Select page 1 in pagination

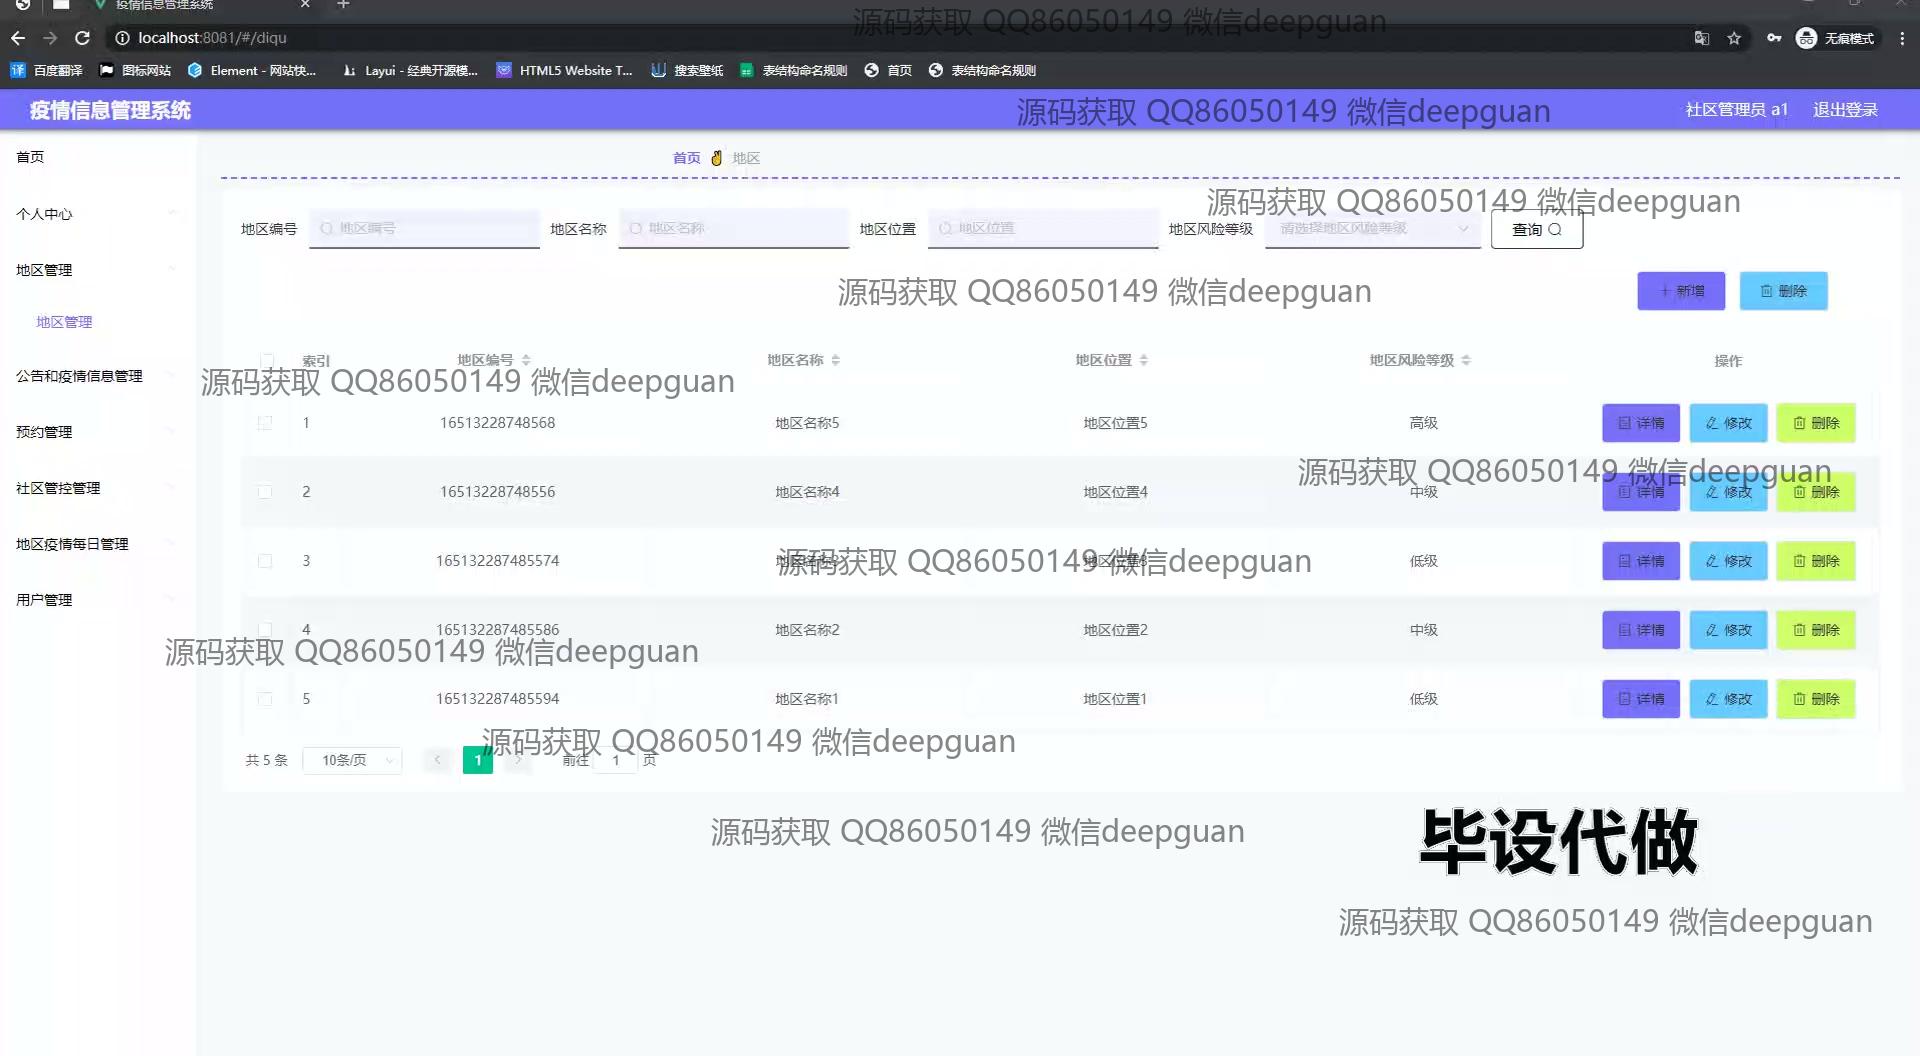[x=478, y=760]
